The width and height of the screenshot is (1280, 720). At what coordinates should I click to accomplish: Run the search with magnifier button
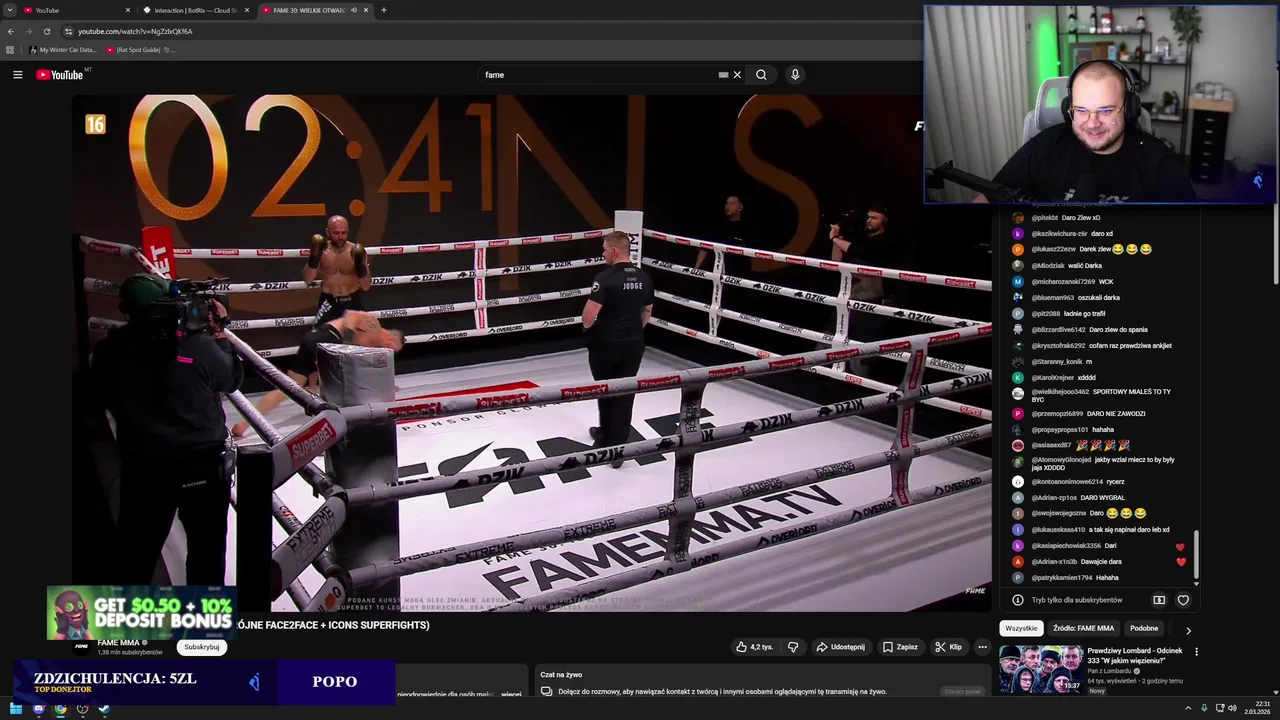[761, 75]
